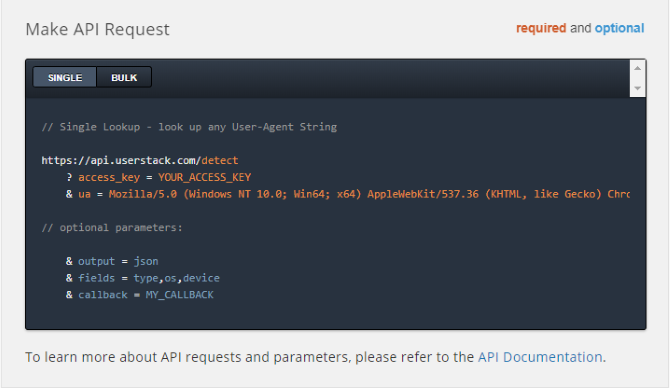This screenshot has width=670, height=388.
Task: Click the 'detect' endpoint text
Action: (220, 160)
